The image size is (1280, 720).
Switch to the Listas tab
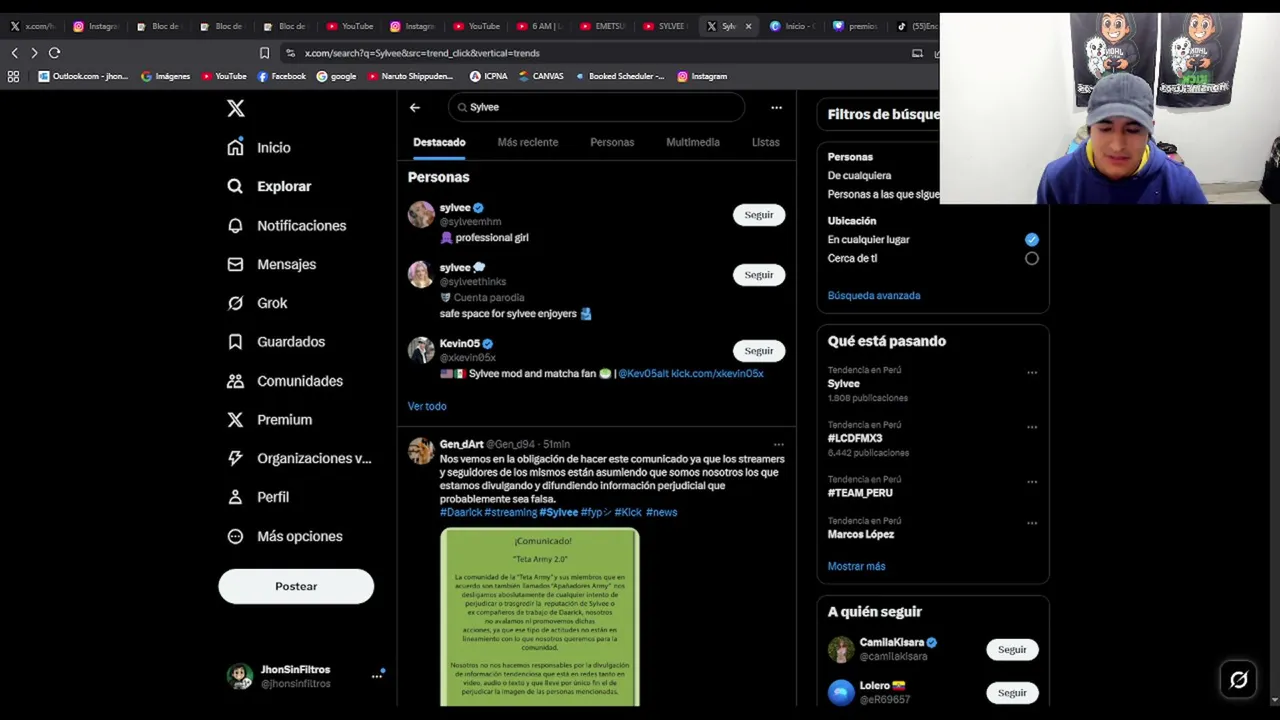tap(766, 142)
